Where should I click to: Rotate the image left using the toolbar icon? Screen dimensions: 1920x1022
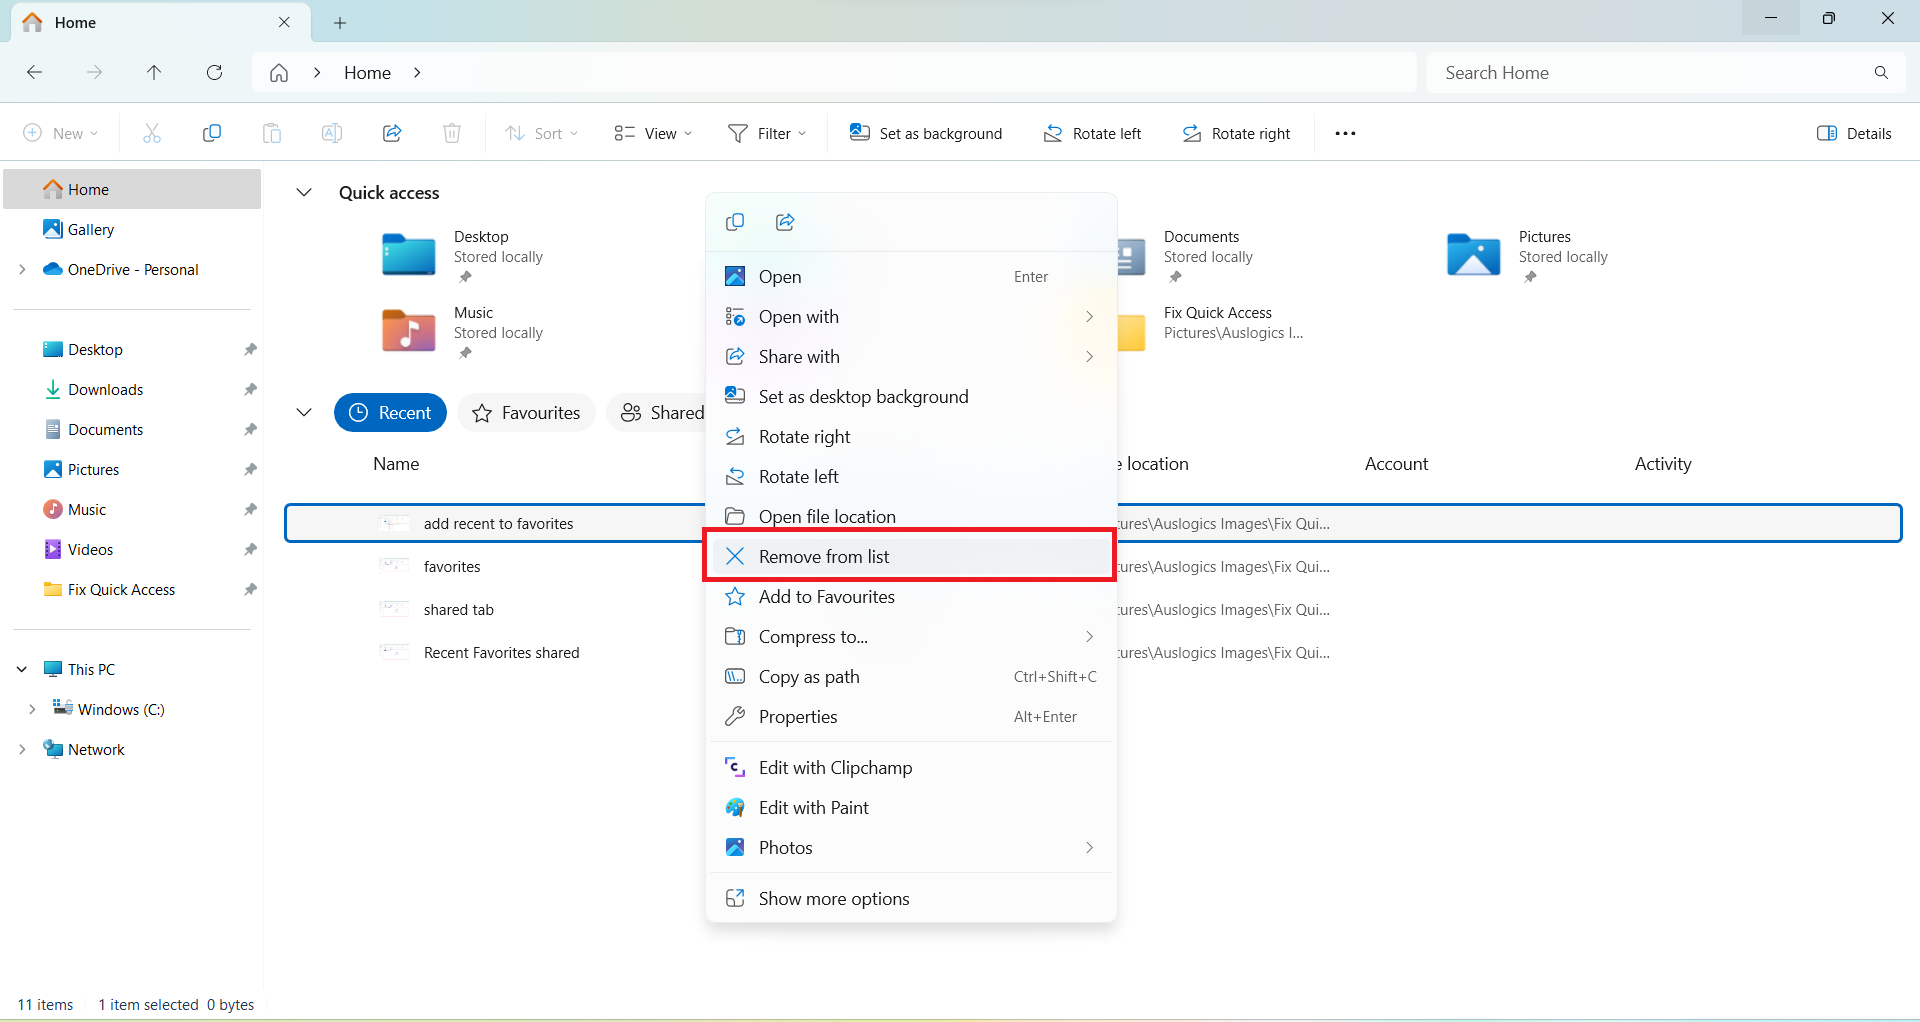[x=1091, y=132]
